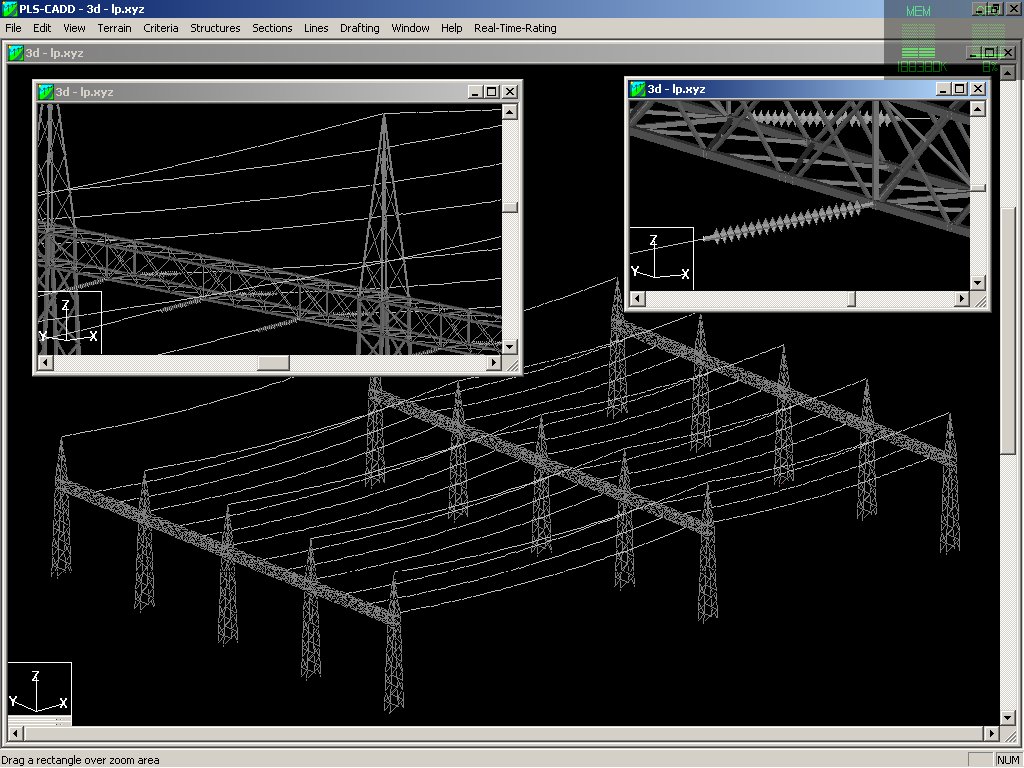1024x768 pixels.
Task: Maximize the left 3d - lp.xyz sub-window
Action: coord(492,92)
